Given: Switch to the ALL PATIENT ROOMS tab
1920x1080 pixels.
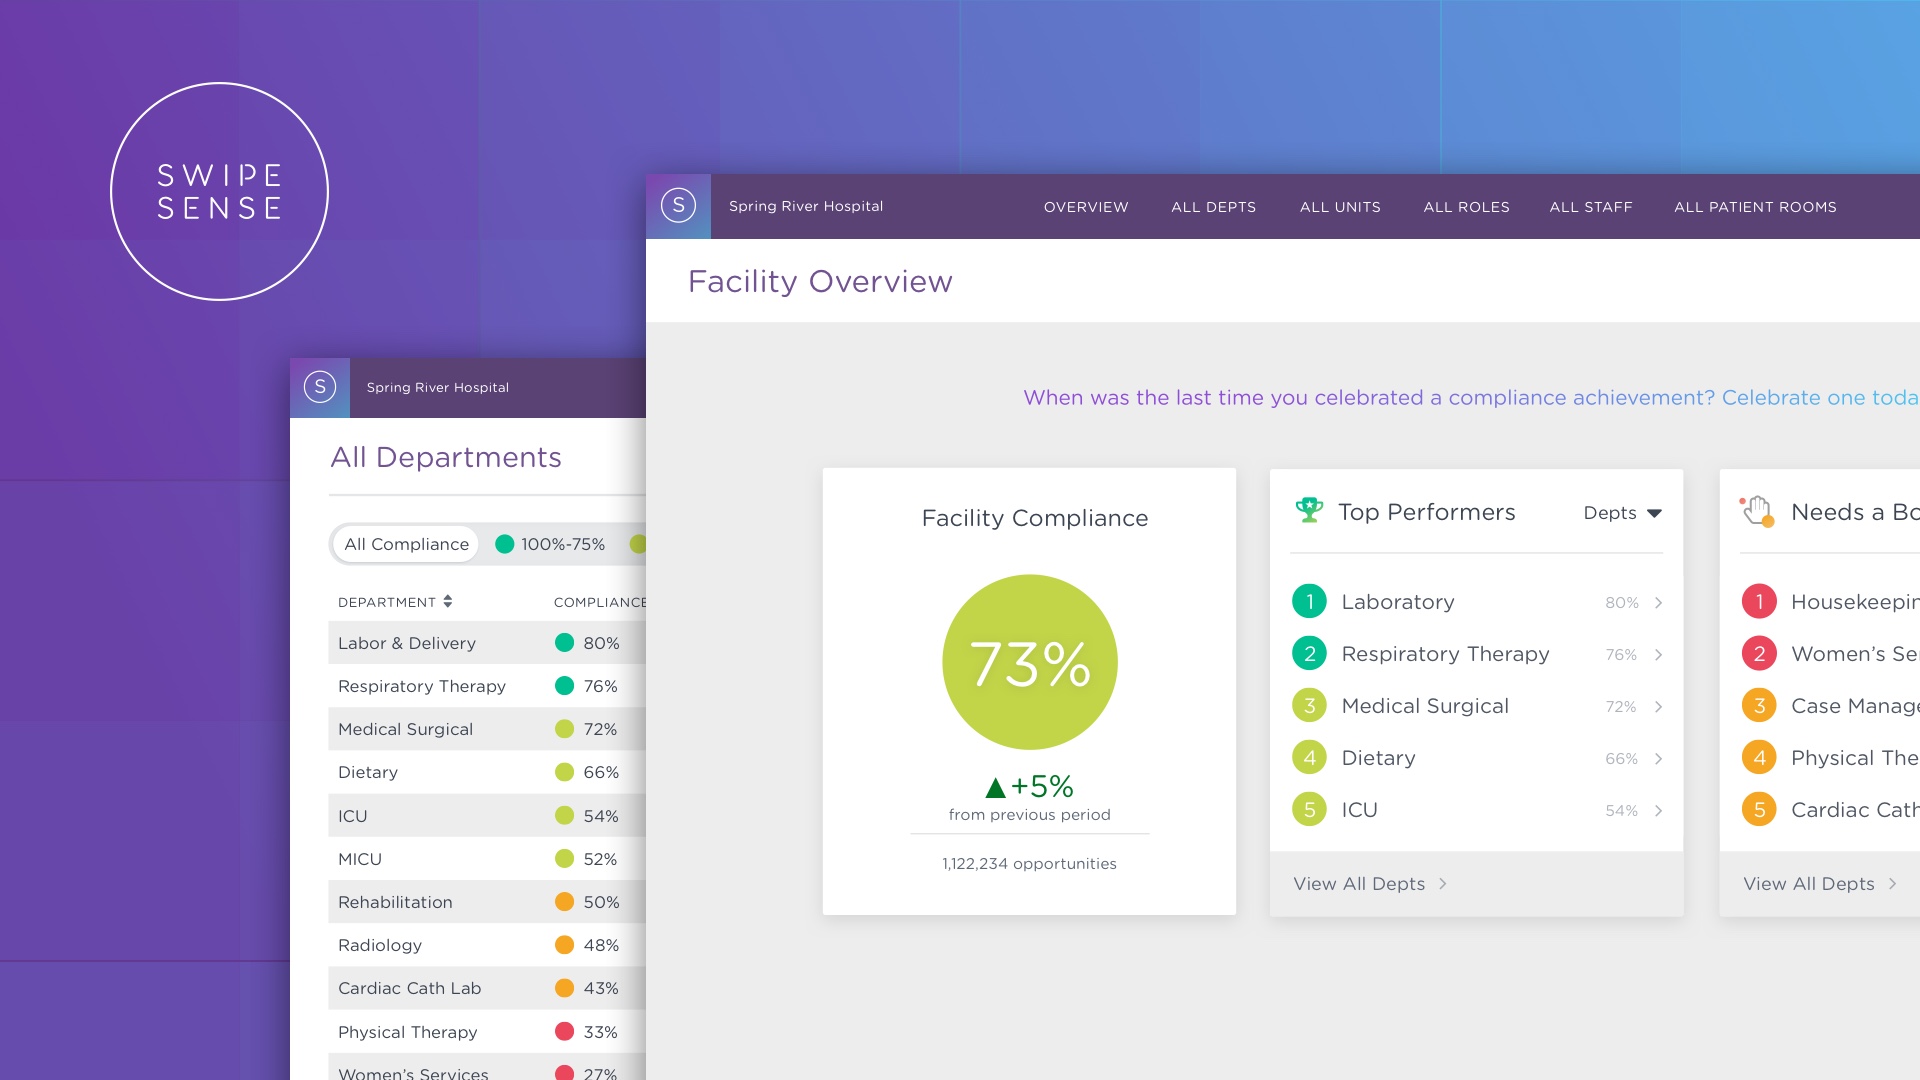Looking at the screenshot, I should click(x=1755, y=207).
